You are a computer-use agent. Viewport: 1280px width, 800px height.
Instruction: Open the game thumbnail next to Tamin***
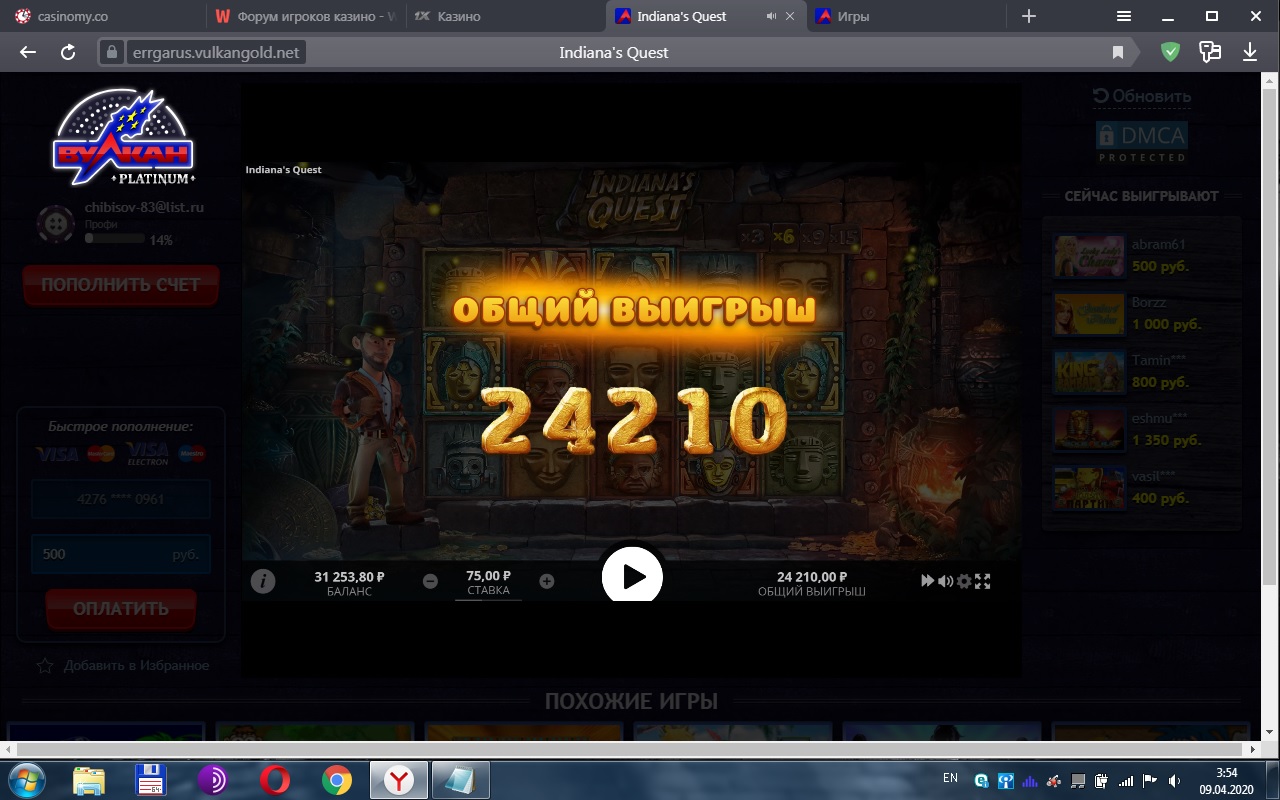click(x=1089, y=372)
